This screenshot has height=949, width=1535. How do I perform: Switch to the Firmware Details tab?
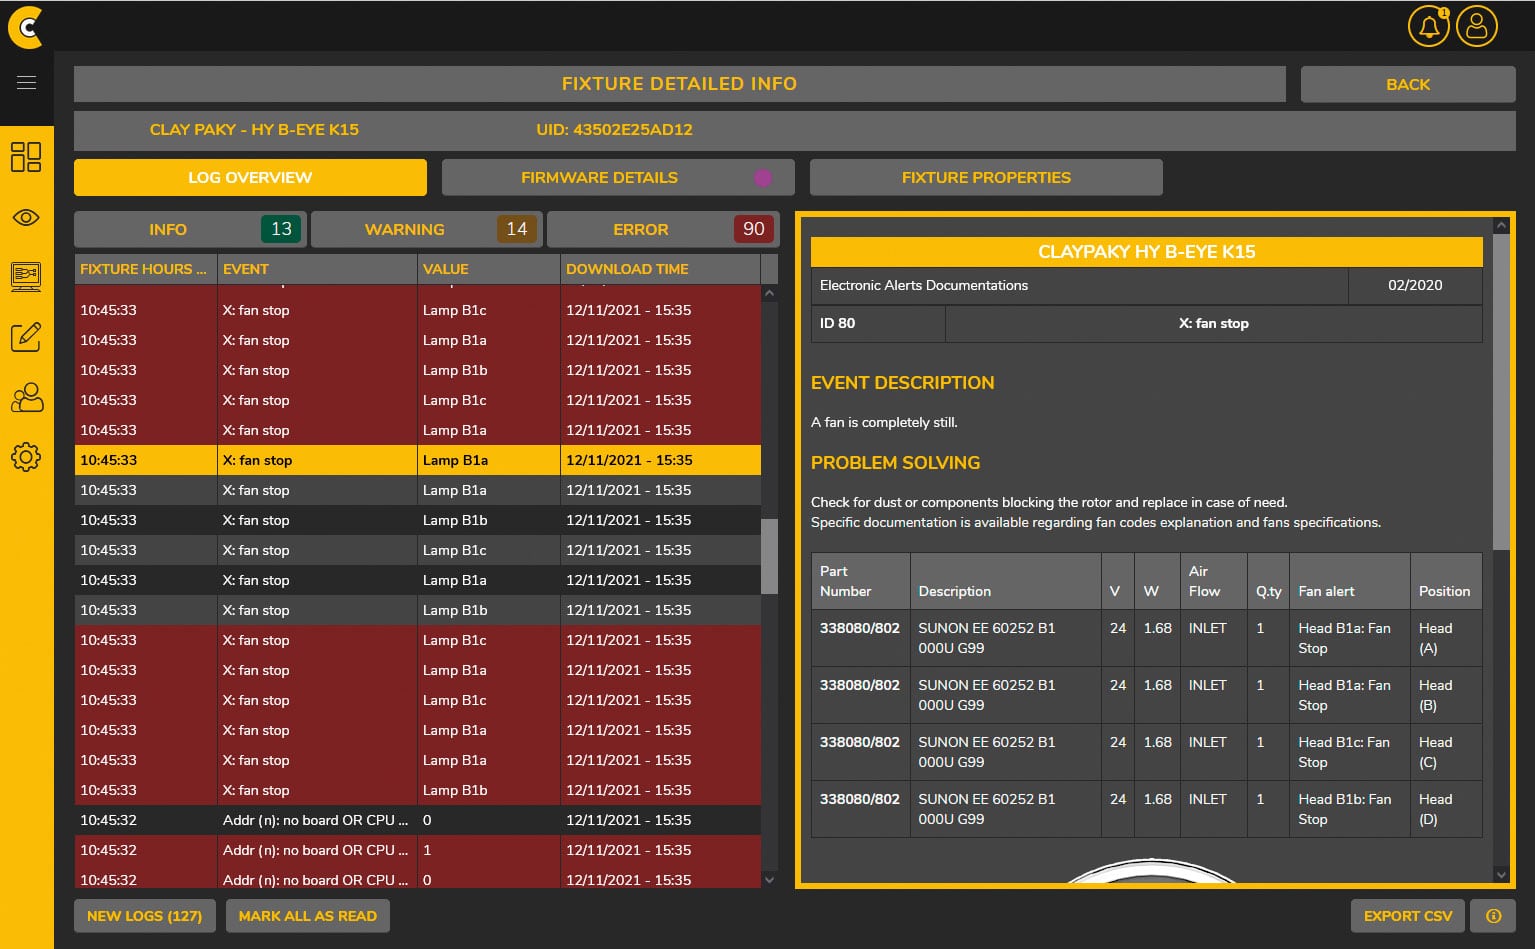[x=617, y=177]
